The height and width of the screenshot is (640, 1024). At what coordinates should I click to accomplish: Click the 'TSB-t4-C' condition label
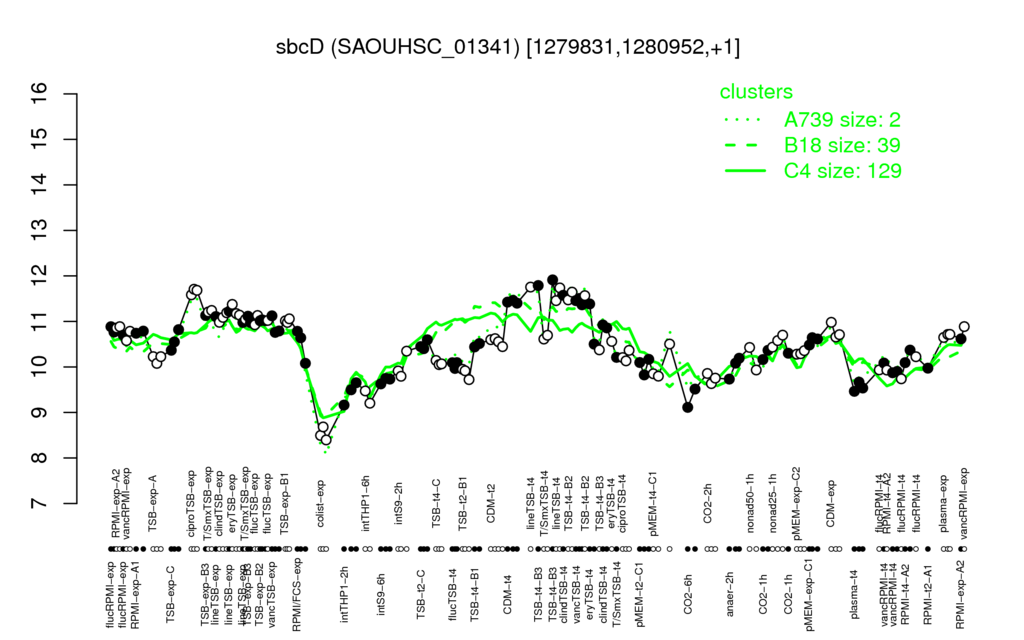click(x=436, y=503)
